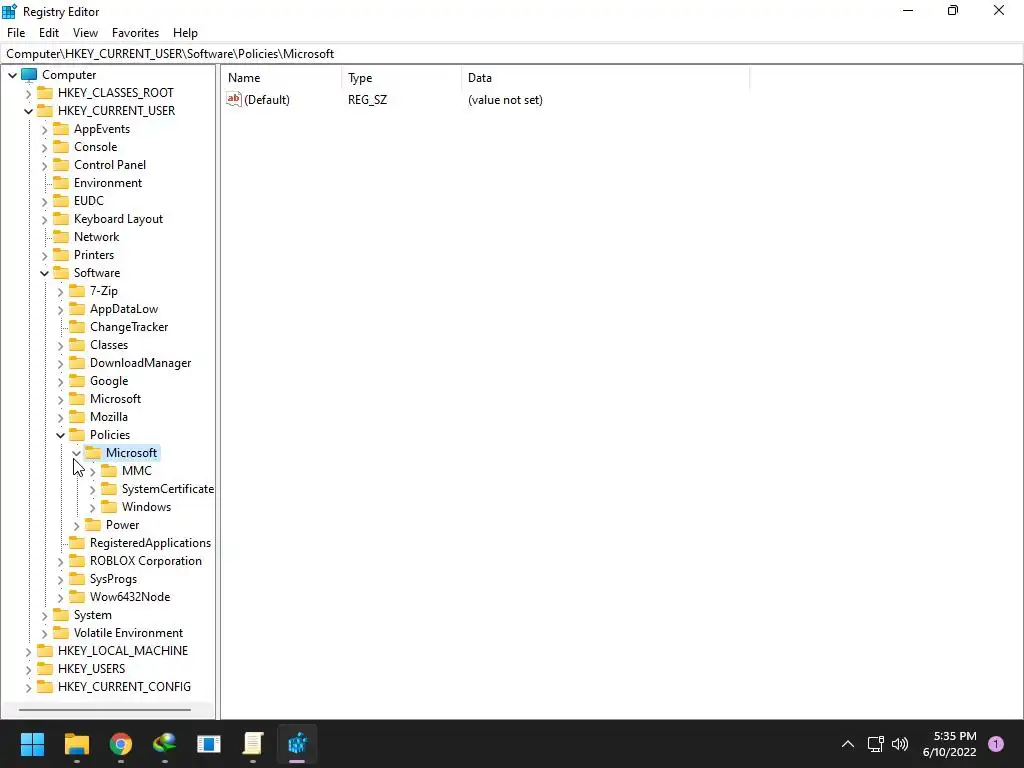The image size is (1024, 768).
Task: Click the ChangeTracker folder icon
Action: pos(77,326)
